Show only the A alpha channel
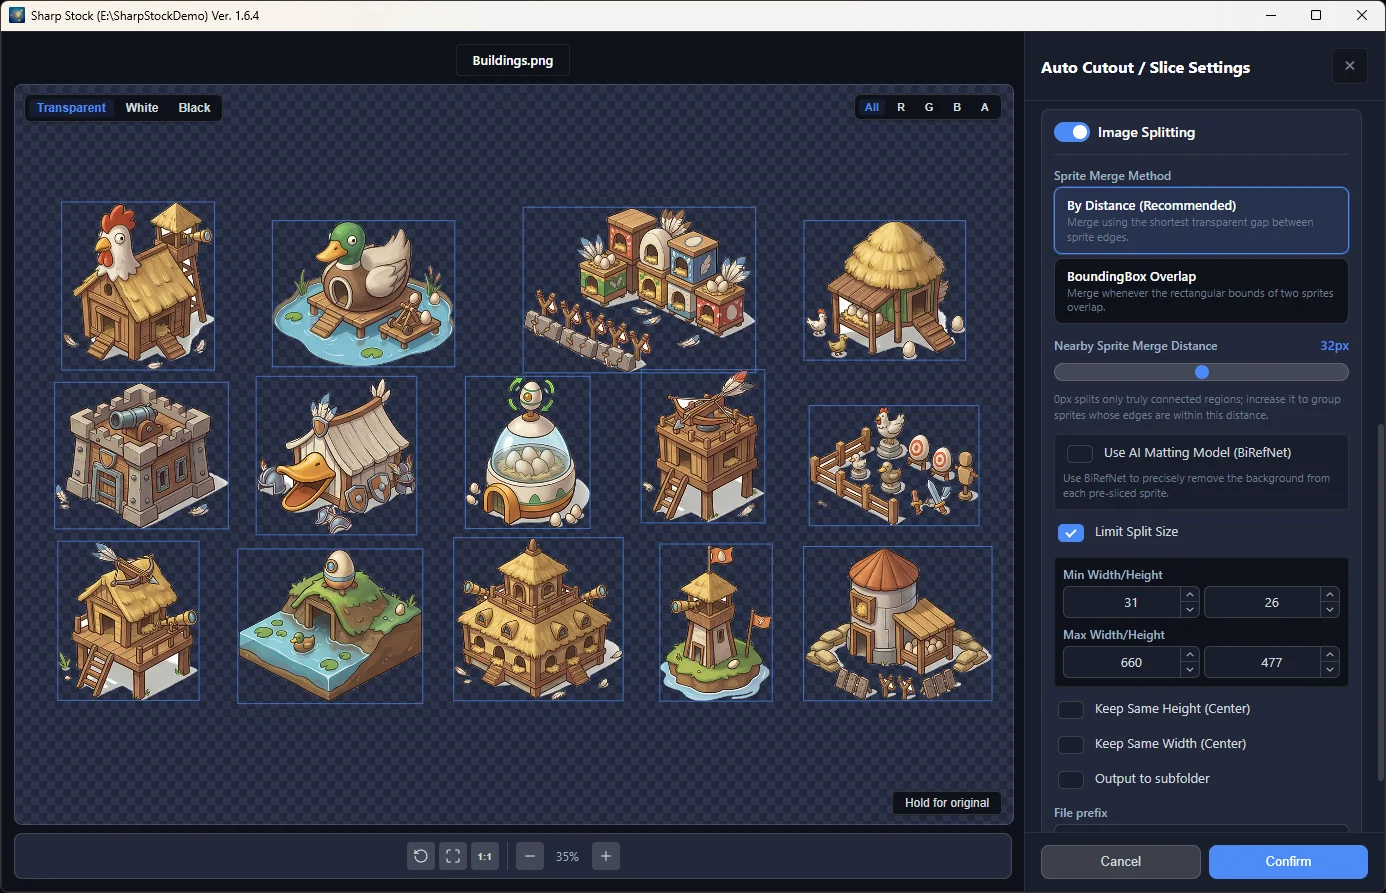Image resolution: width=1386 pixels, height=893 pixels. pos(985,107)
